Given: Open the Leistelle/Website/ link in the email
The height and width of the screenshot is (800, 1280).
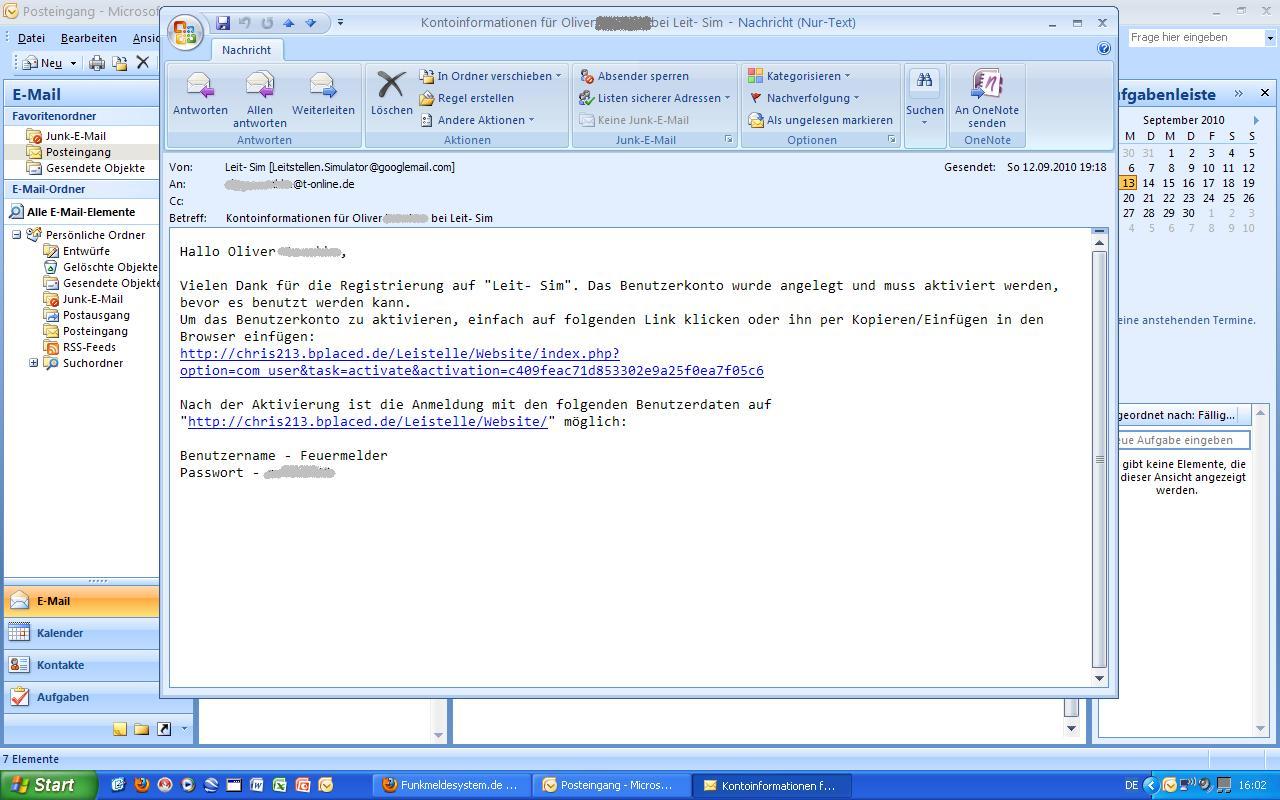Looking at the screenshot, I should 367,421.
